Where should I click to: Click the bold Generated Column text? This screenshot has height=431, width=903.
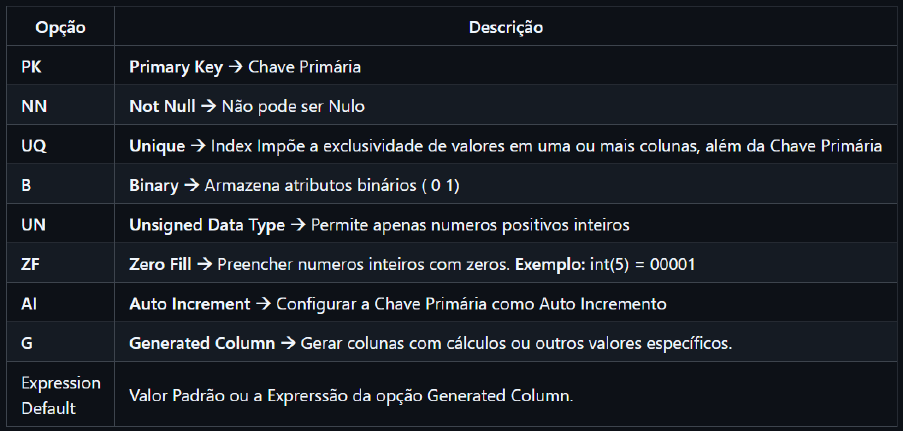click(x=202, y=343)
